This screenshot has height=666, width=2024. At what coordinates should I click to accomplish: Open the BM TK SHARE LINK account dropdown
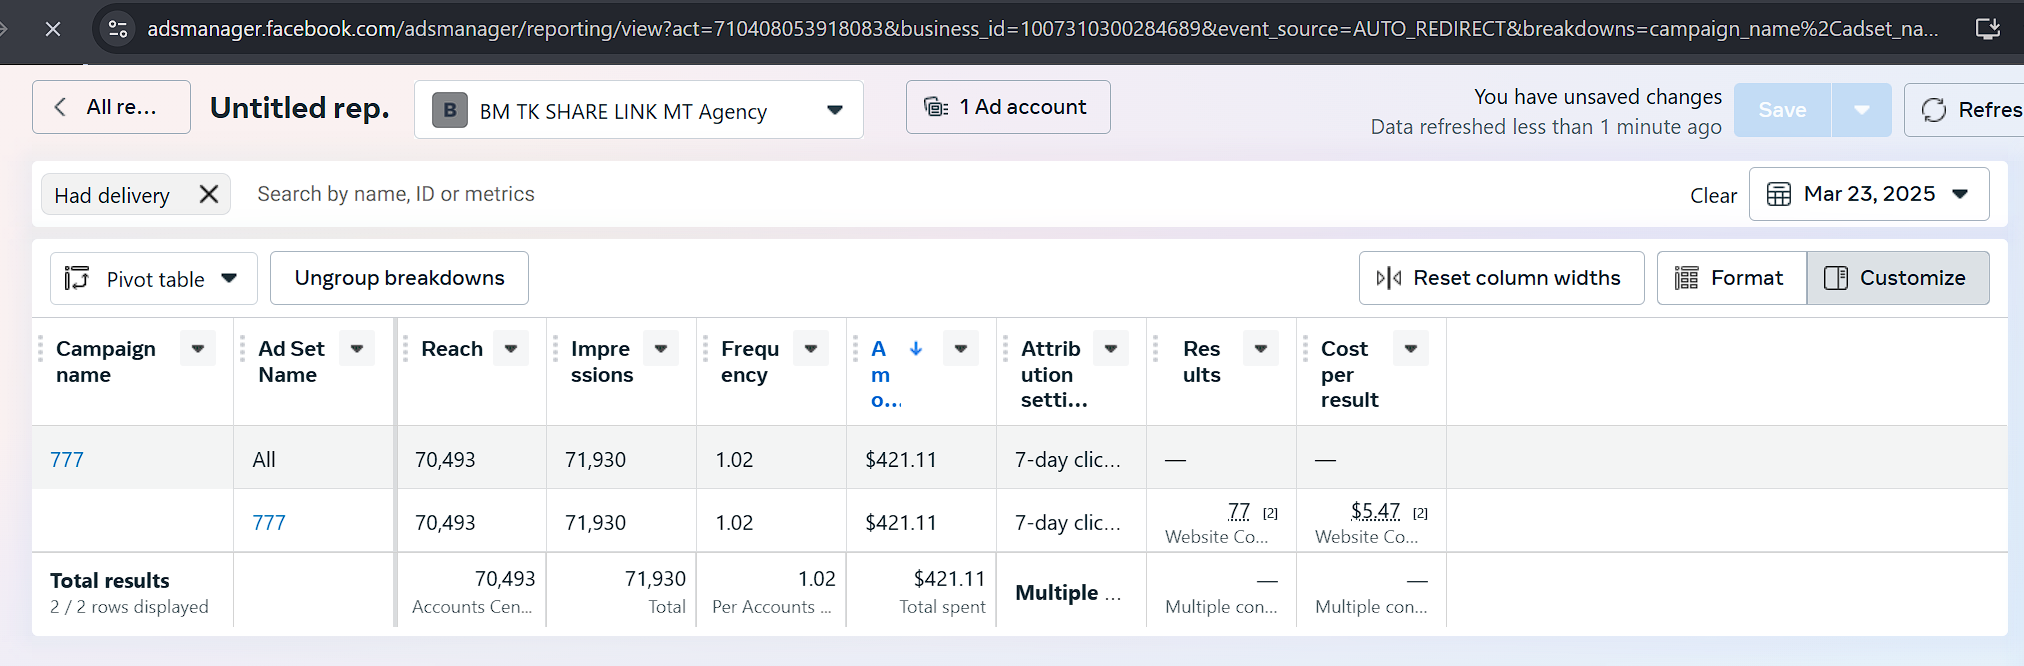pos(835,110)
